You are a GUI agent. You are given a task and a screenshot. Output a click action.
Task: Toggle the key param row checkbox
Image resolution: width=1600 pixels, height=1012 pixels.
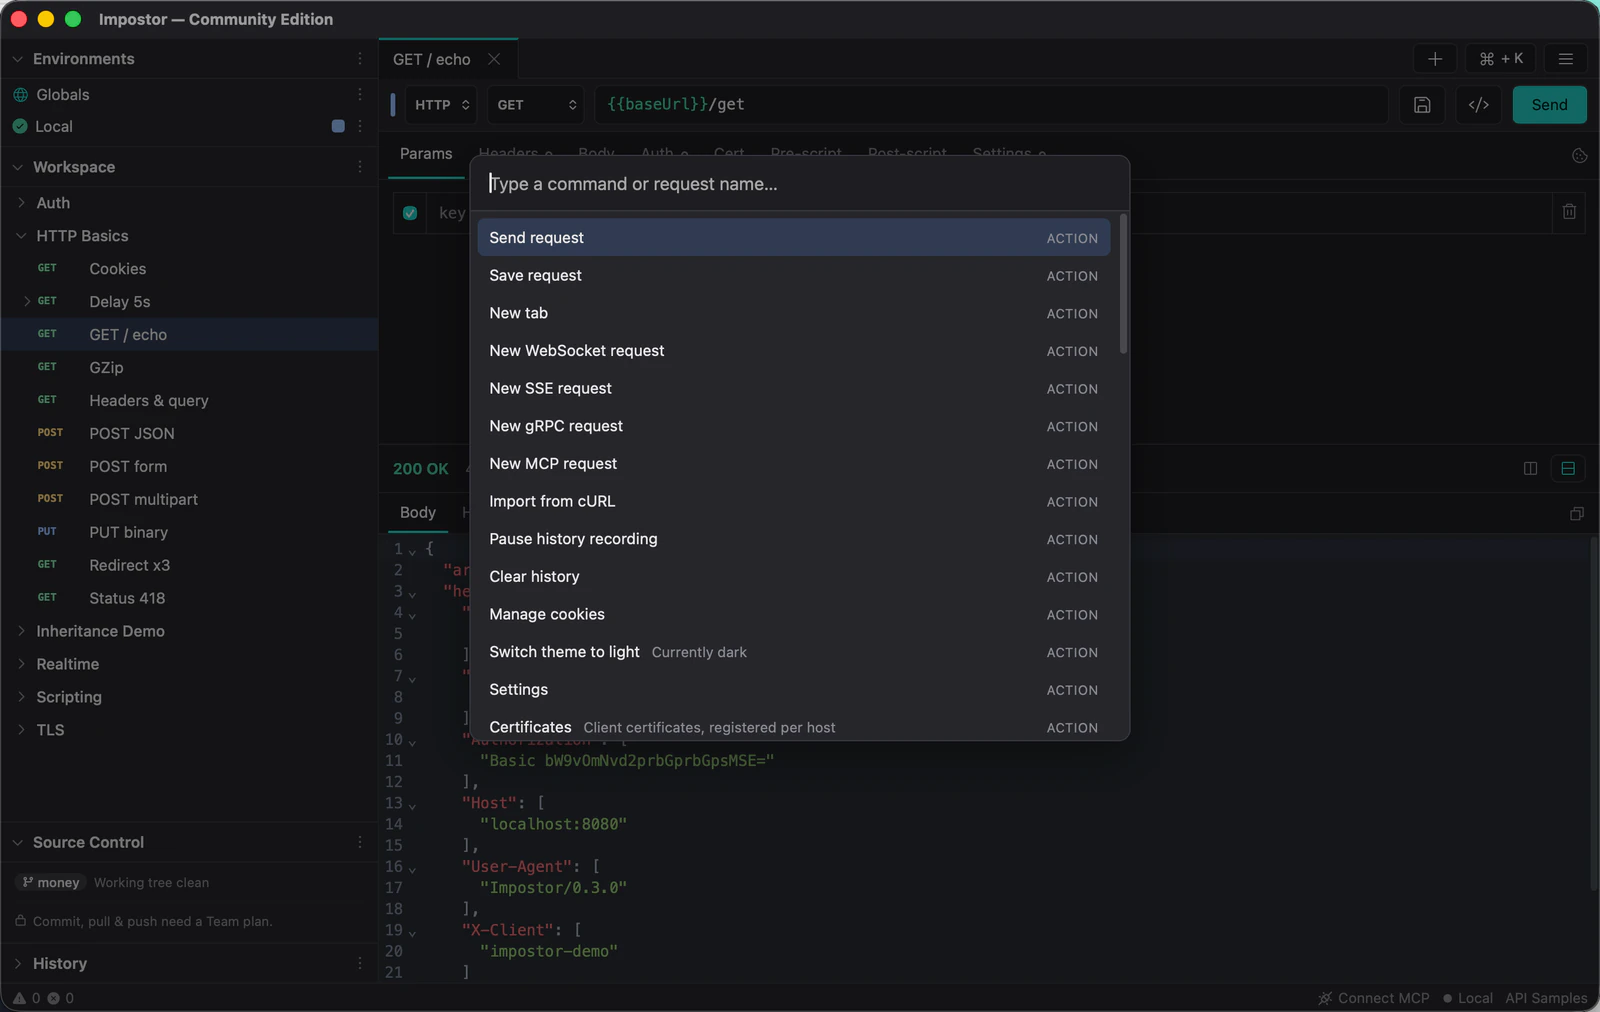click(410, 213)
